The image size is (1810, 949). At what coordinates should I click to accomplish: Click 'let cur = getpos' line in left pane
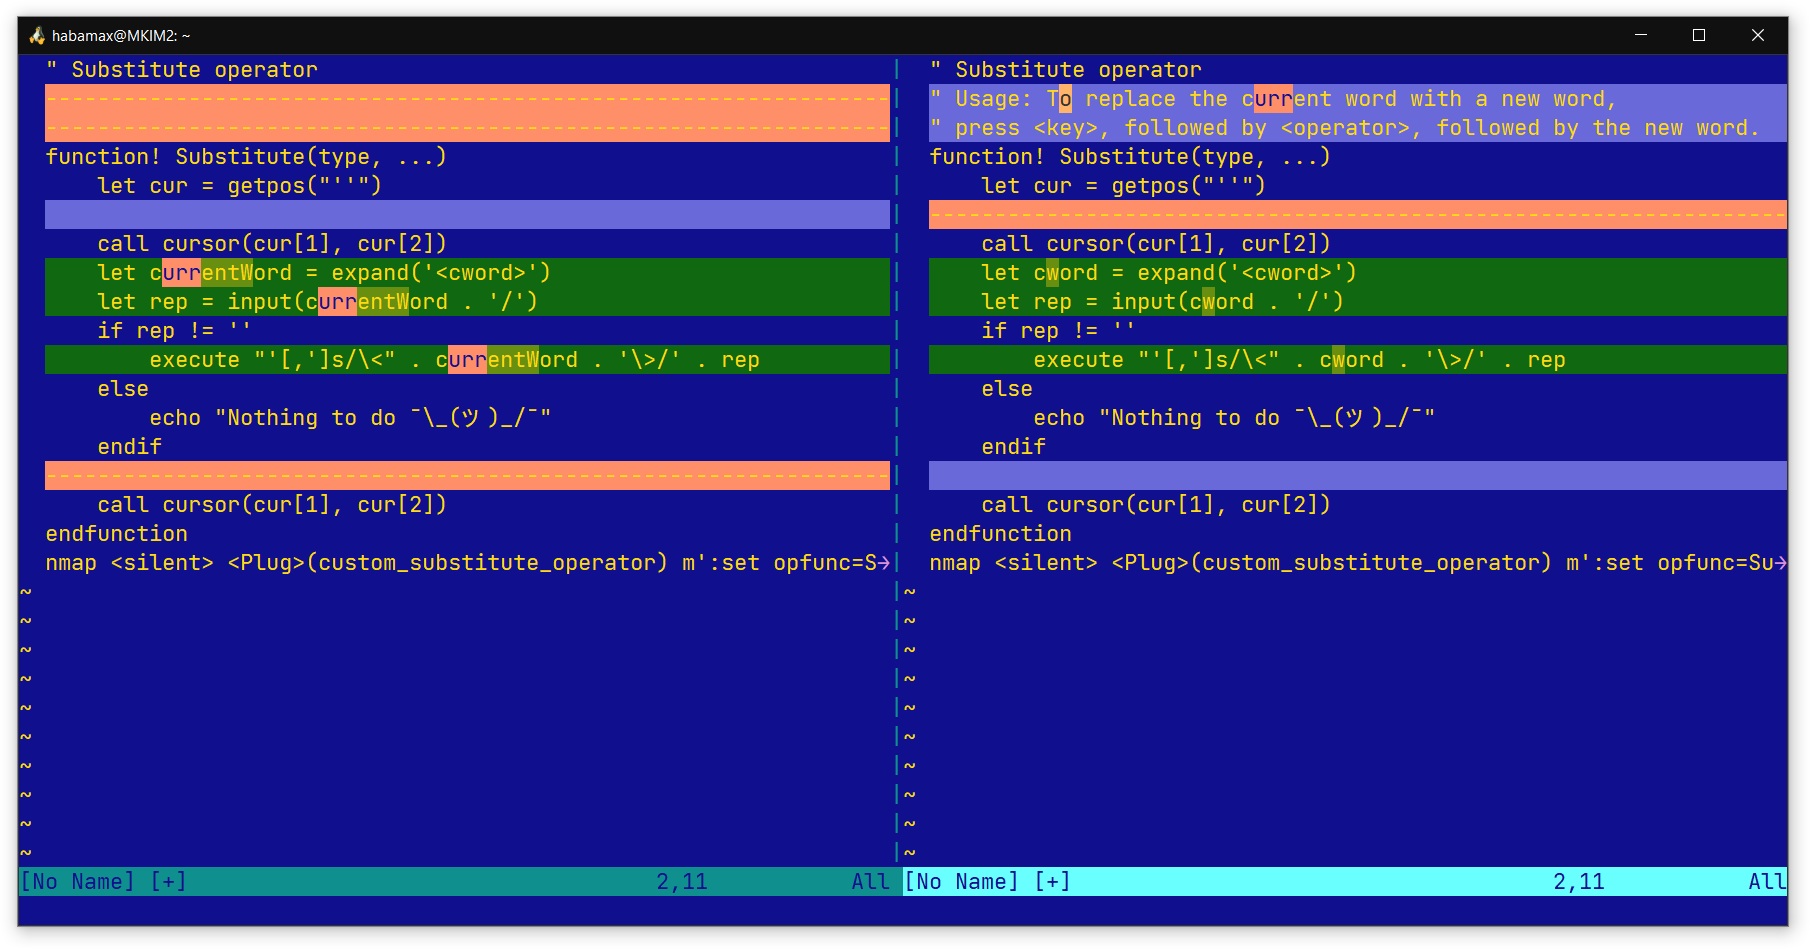(x=240, y=186)
